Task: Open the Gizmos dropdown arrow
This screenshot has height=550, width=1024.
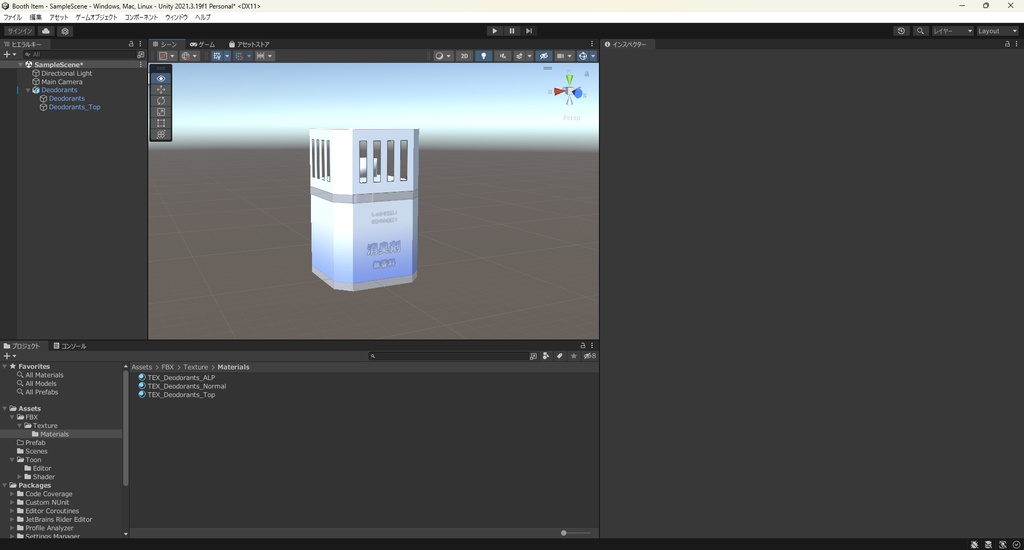Action: pyautogui.click(x=593, y=56)
